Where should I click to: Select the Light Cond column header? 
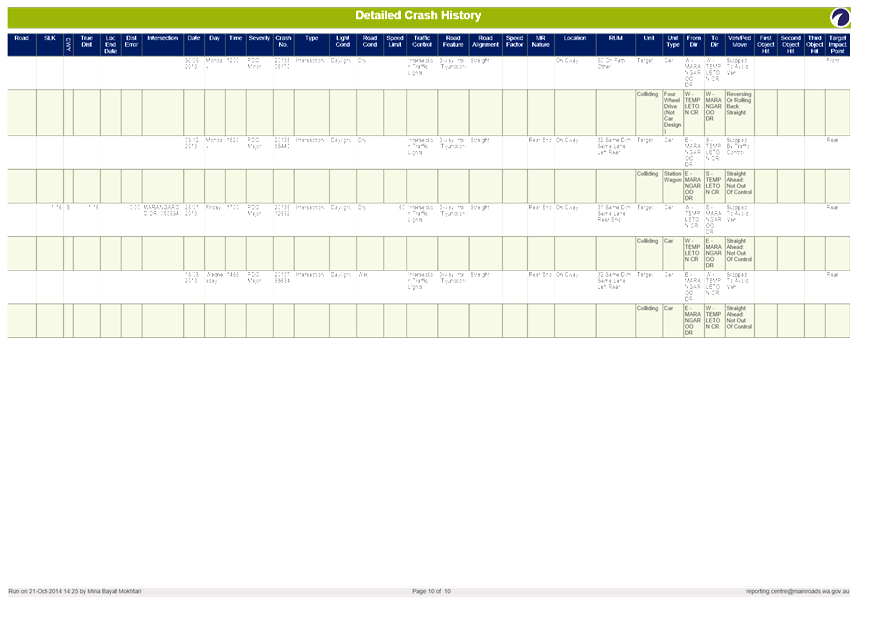point(343,45)
